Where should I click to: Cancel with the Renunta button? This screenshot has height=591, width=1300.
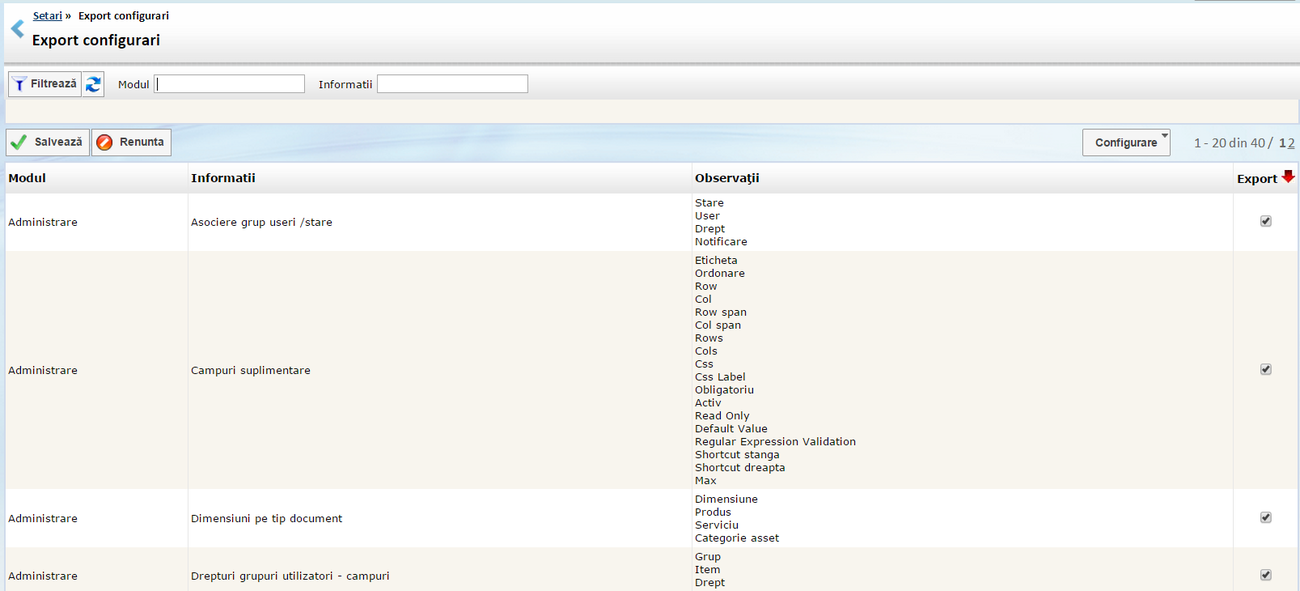[132, 142]
